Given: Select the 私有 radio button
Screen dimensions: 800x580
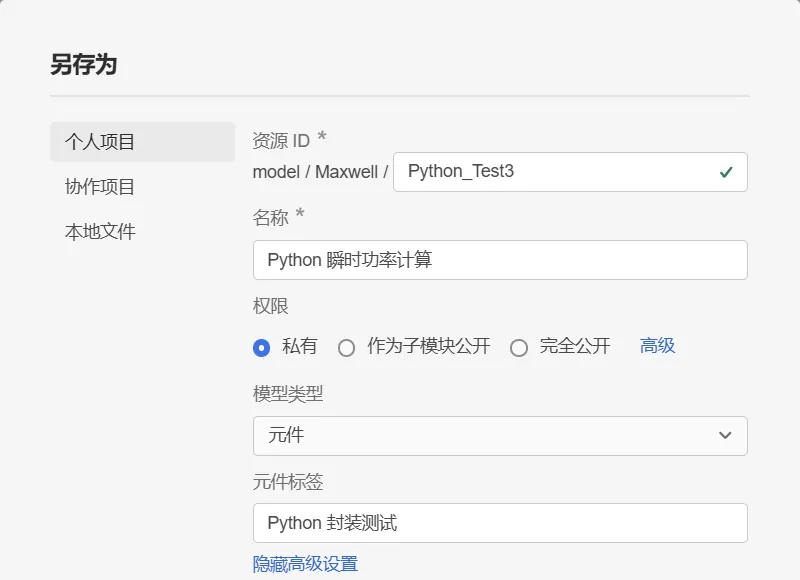Looking at the screenshot, I should tap(262, 347).
